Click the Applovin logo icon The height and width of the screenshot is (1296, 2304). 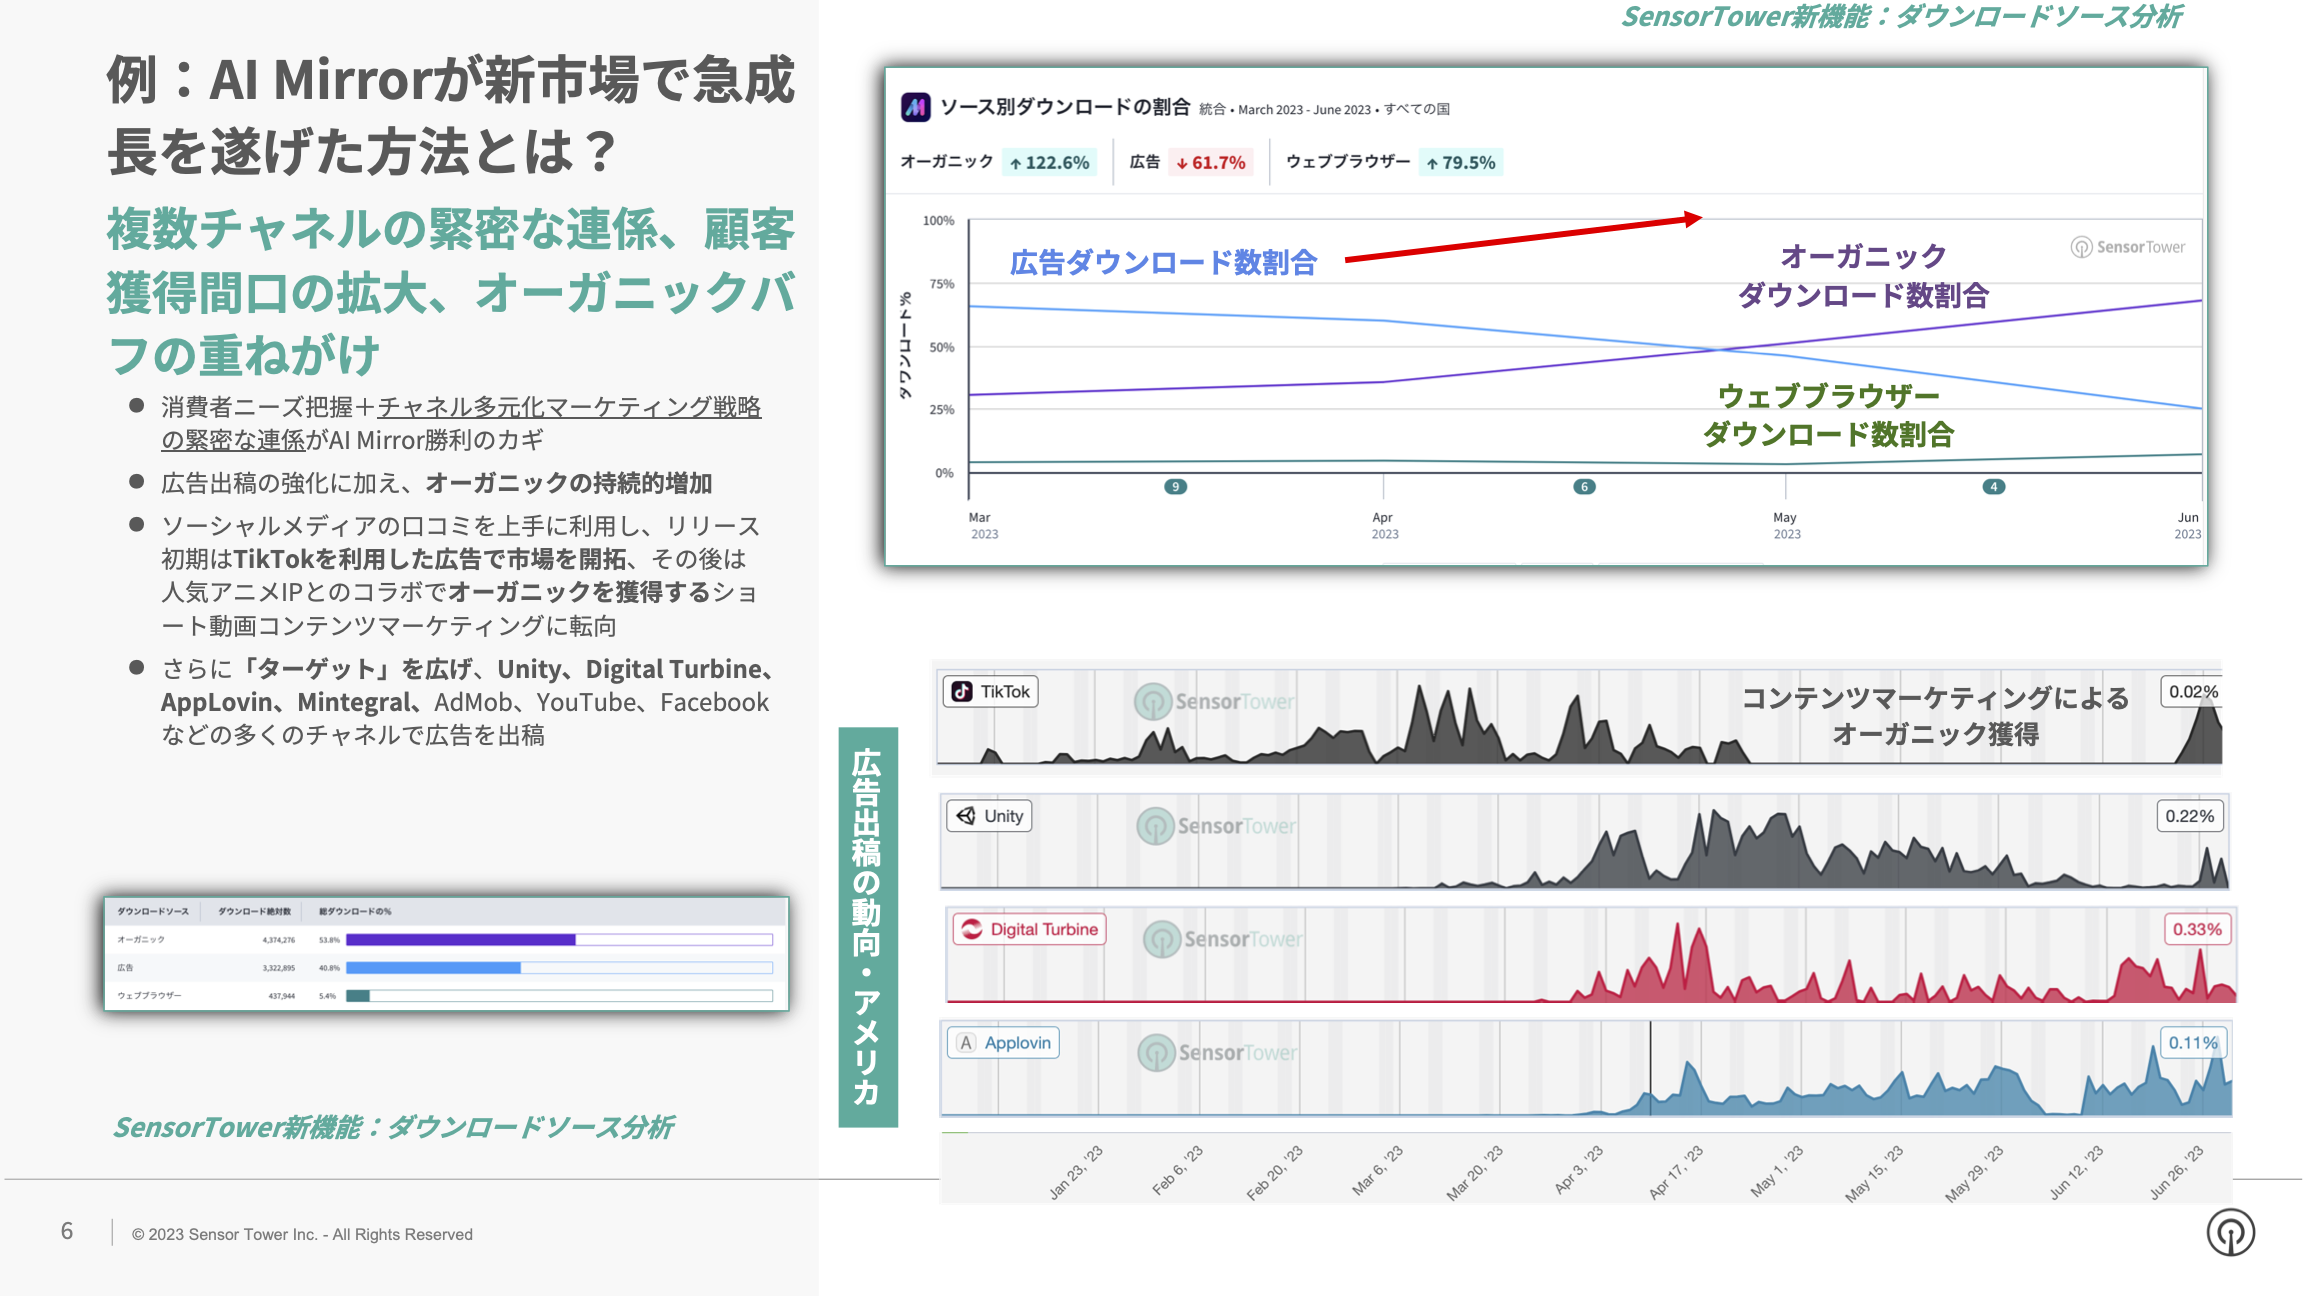coord(966,1043)
